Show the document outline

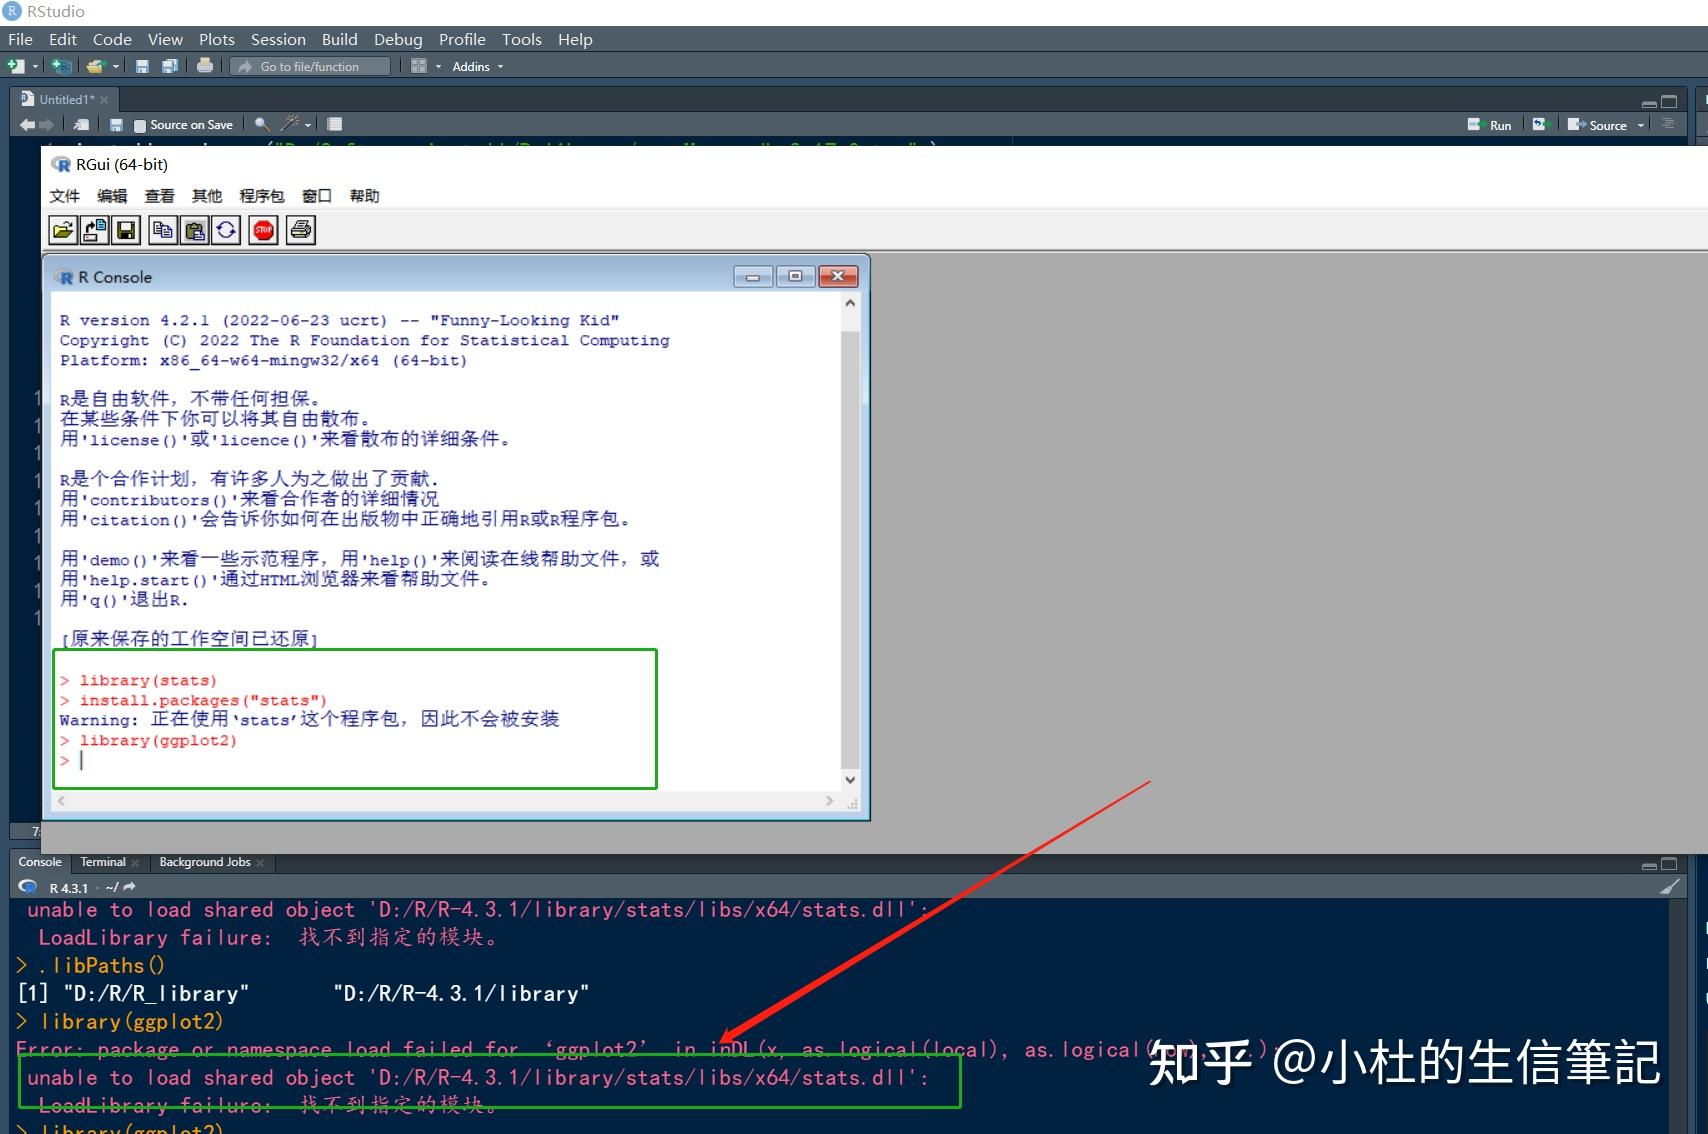tap(1667, 124)
